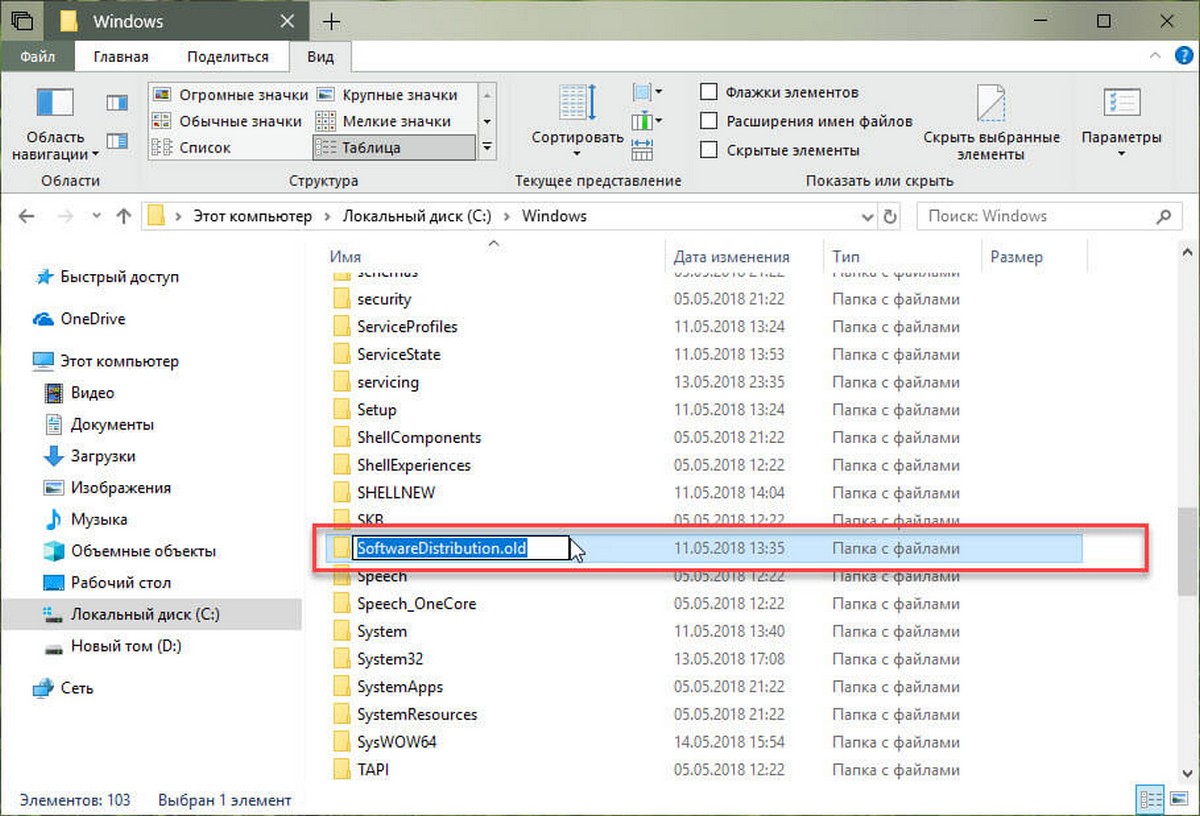1200x816 pixels.
Task: Refresh the Windows folder view
Action: (891, 216)
